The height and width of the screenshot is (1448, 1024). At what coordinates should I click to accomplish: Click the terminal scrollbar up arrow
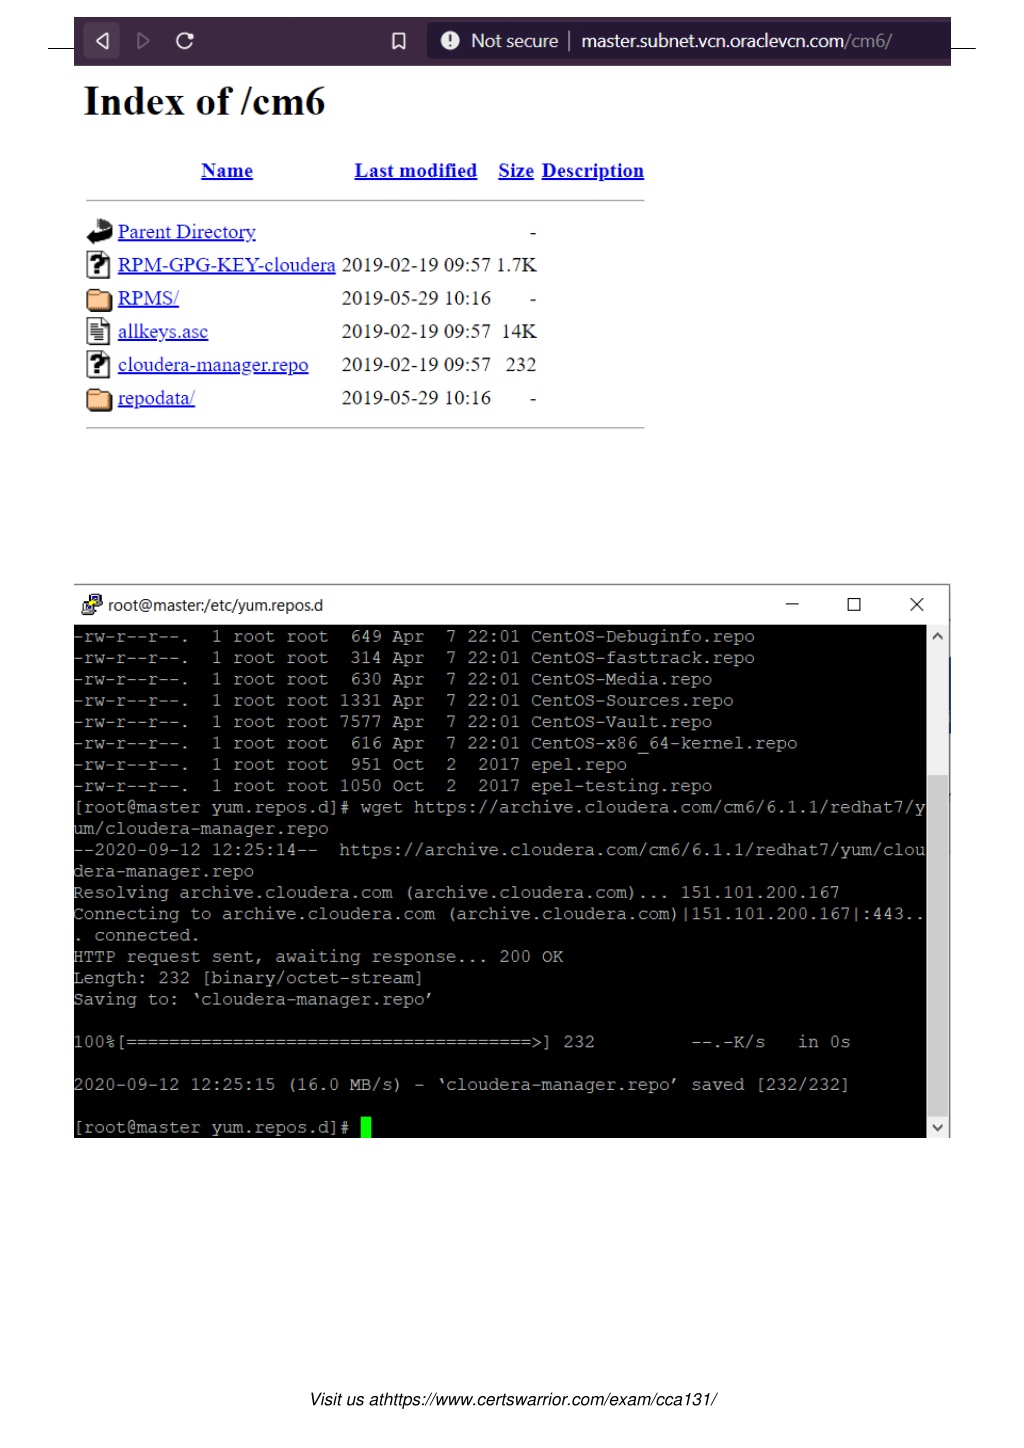tap(938, 636)
